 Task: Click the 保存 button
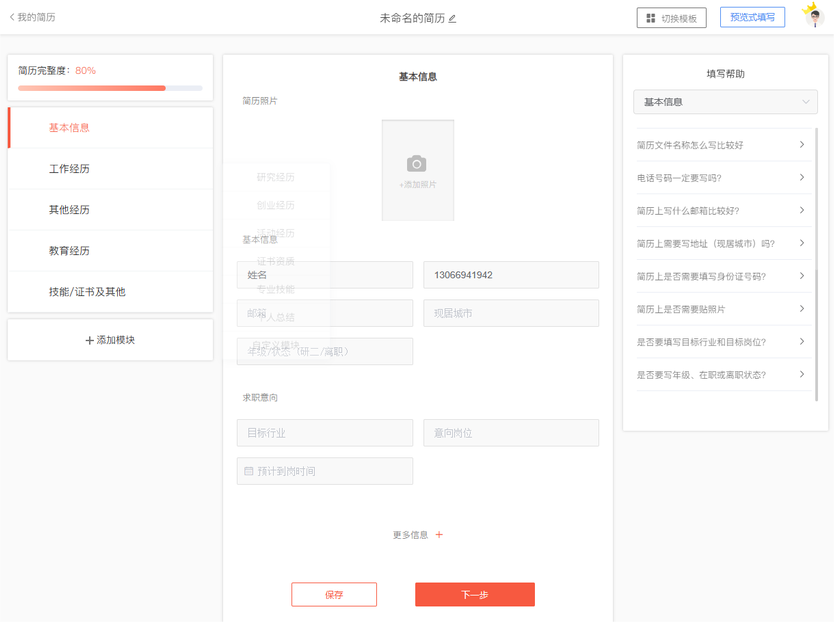coord(334,594)
